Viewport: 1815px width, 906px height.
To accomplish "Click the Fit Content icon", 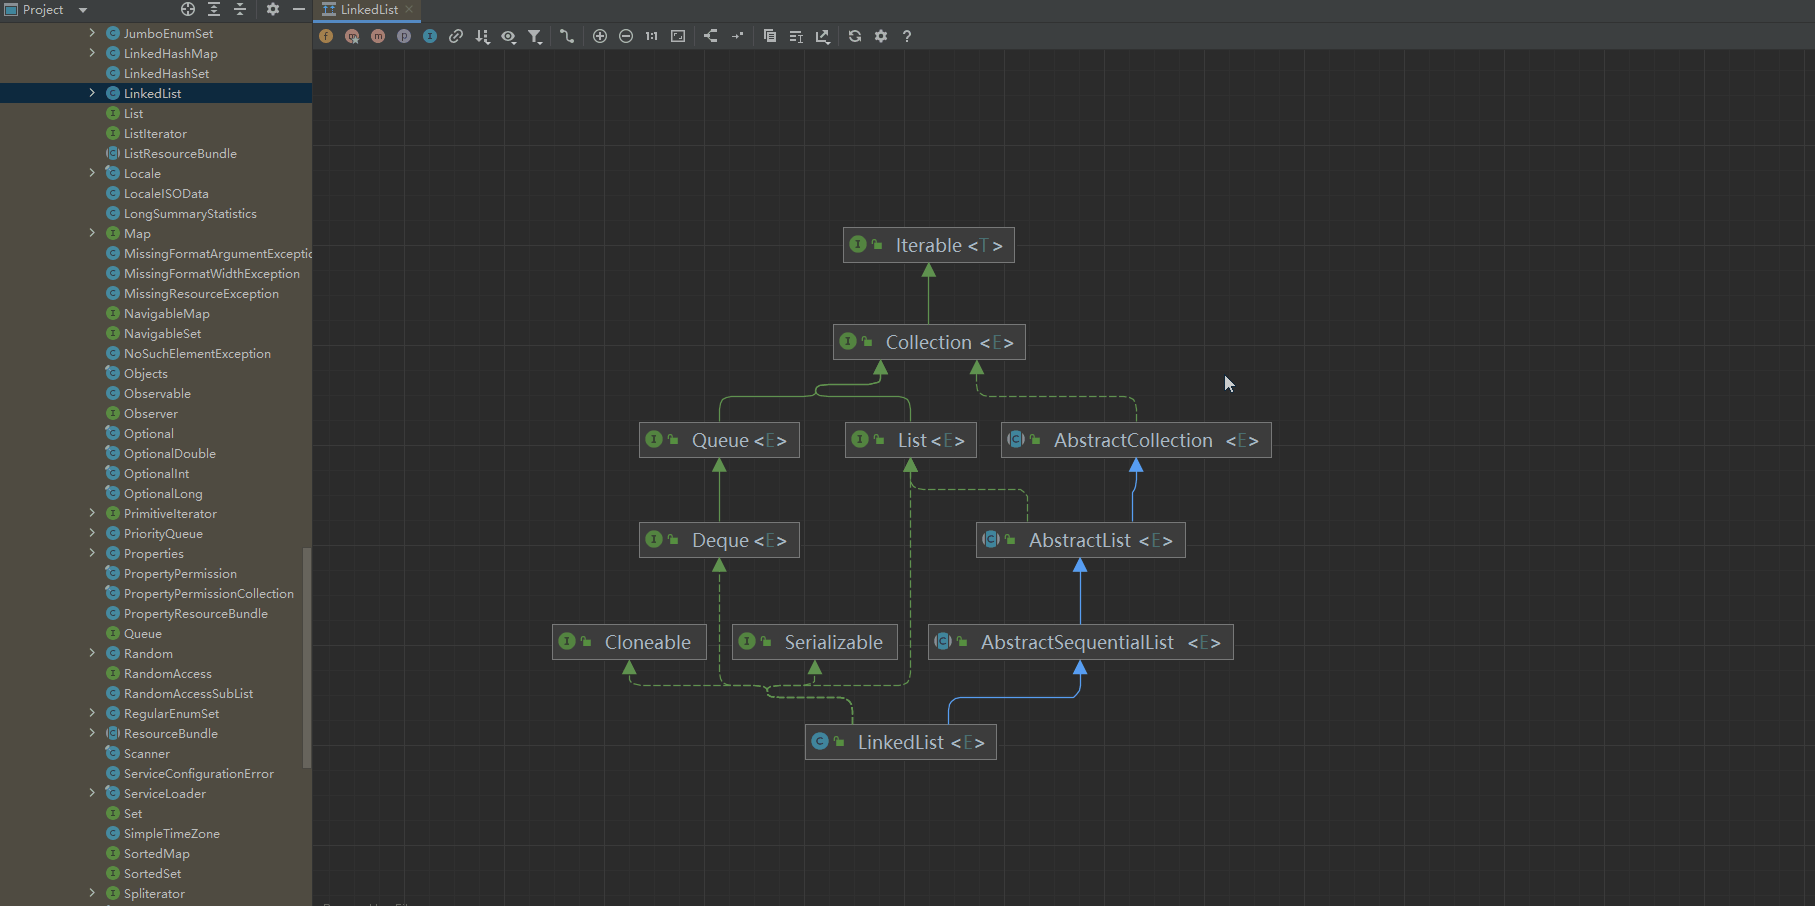I will coord(678,36).
